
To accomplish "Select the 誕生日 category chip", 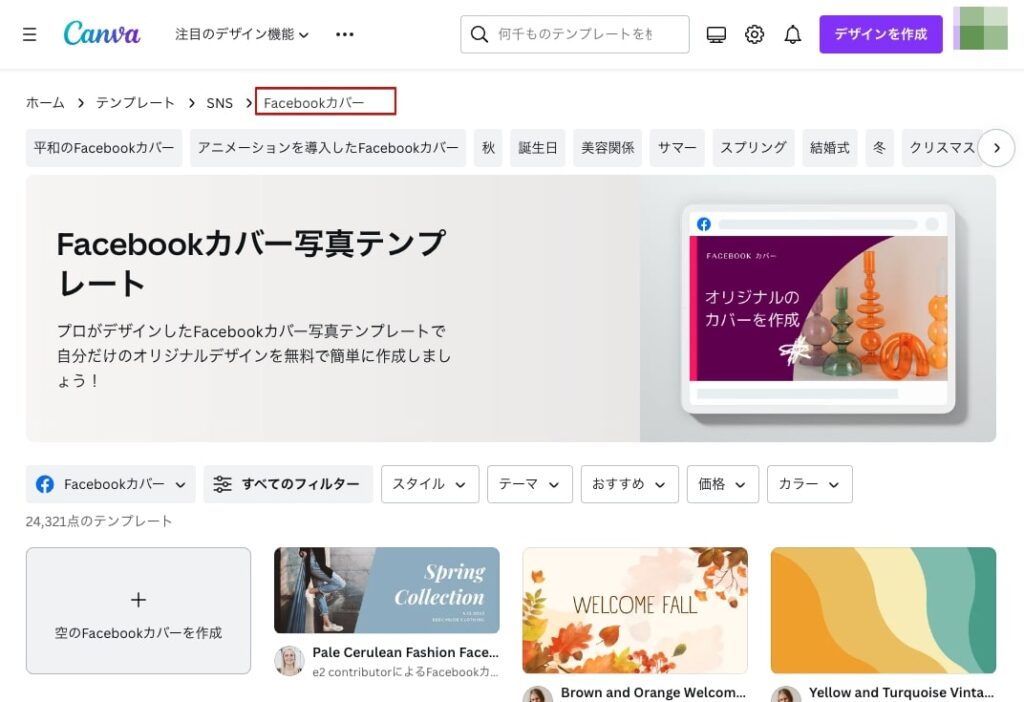I will coord(538,148).
